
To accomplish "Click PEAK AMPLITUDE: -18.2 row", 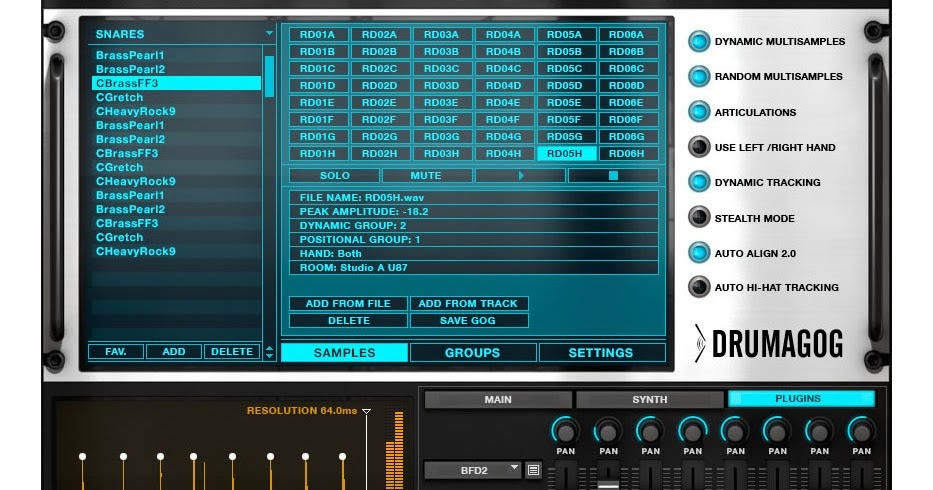I will pyautogui.click(x=474, y=211).
